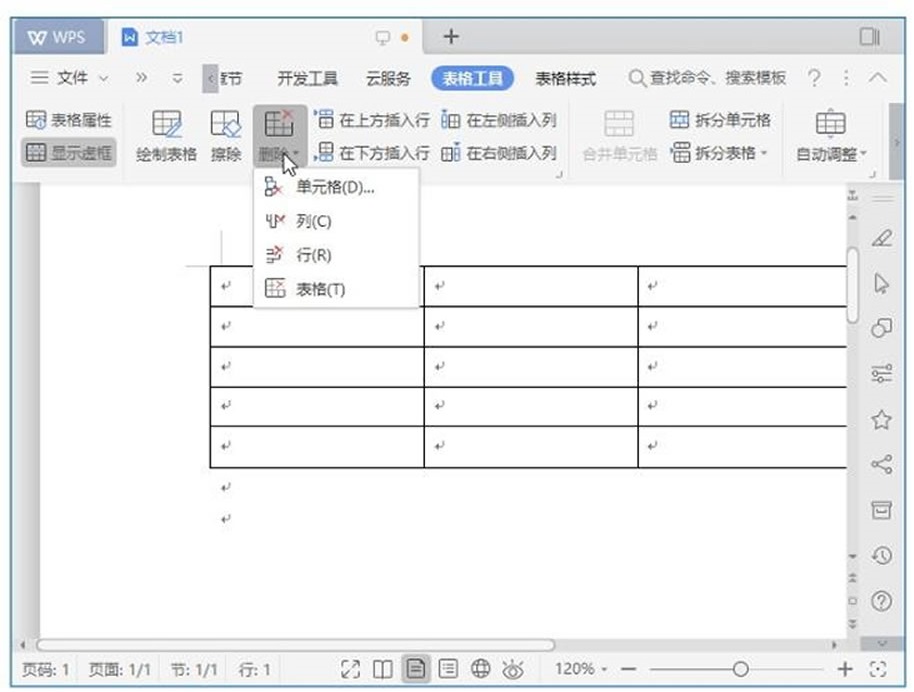Open the File (文件) menu
914x692 pixels.
tap(70, 78)
